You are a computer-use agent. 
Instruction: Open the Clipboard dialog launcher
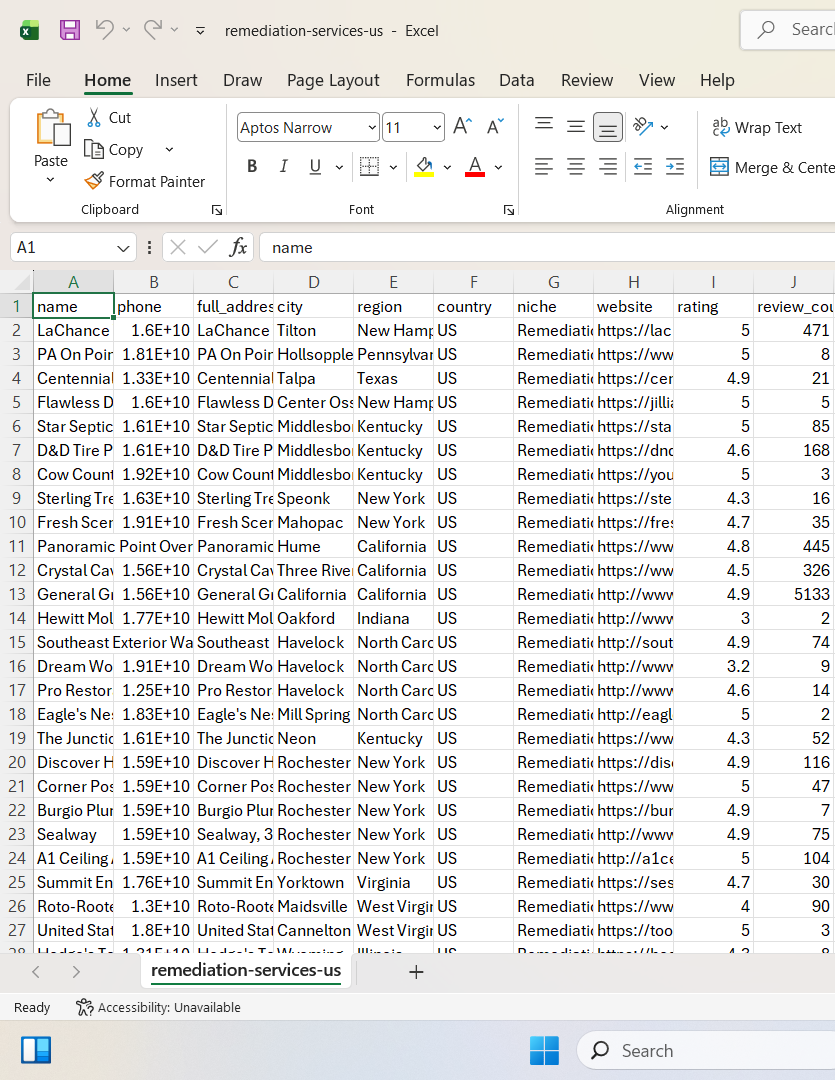(x=217, y=210)
